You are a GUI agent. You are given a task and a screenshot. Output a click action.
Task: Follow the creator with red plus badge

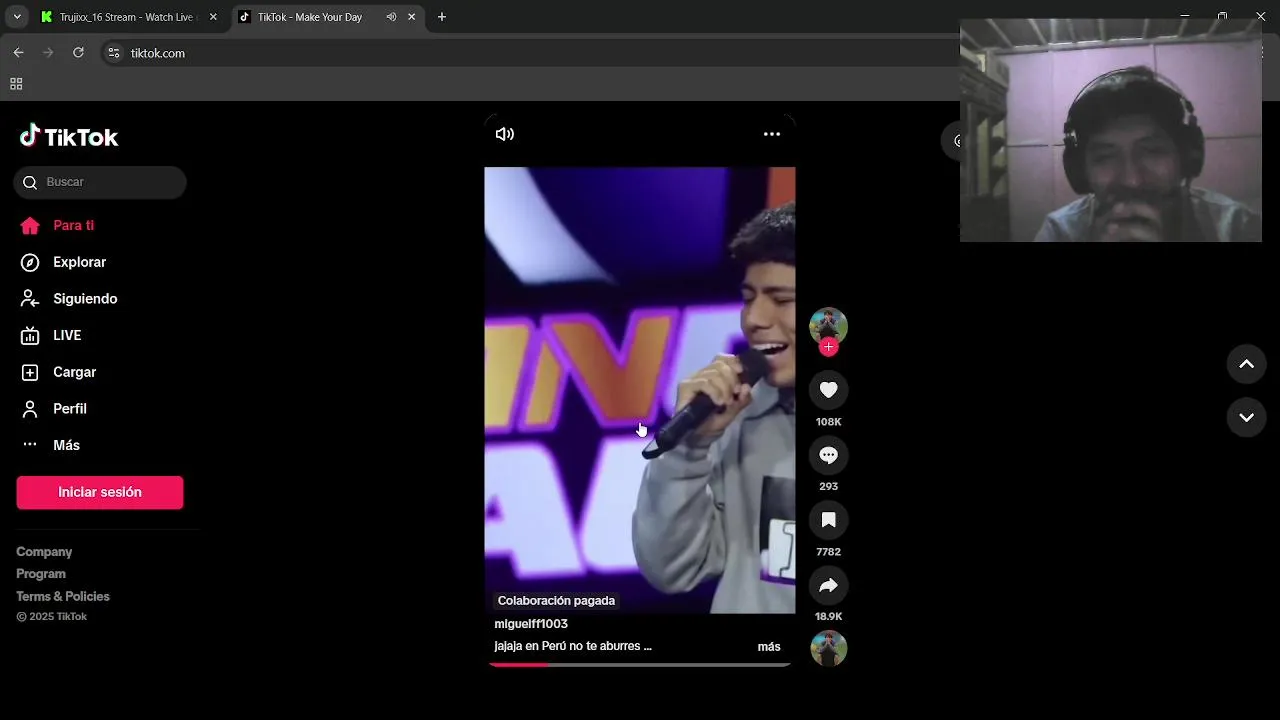click(828, 347)
